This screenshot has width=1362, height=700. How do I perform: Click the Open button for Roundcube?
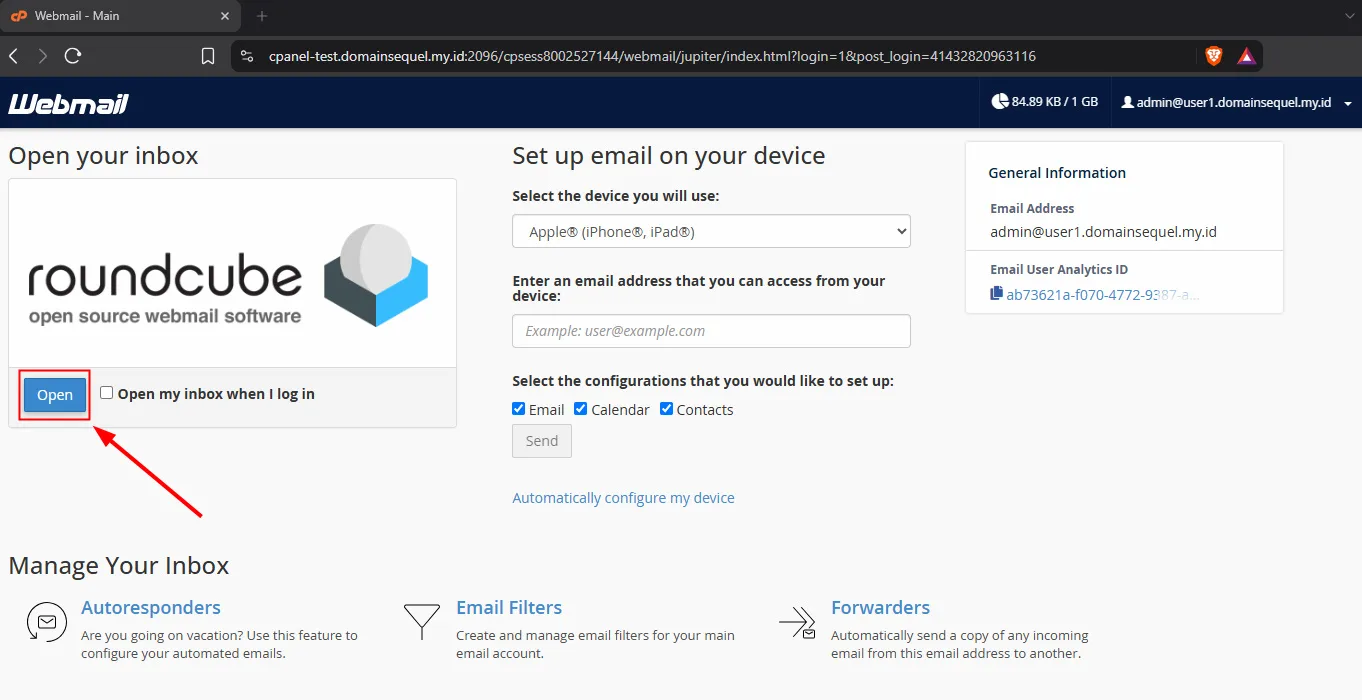coord(55,395)
